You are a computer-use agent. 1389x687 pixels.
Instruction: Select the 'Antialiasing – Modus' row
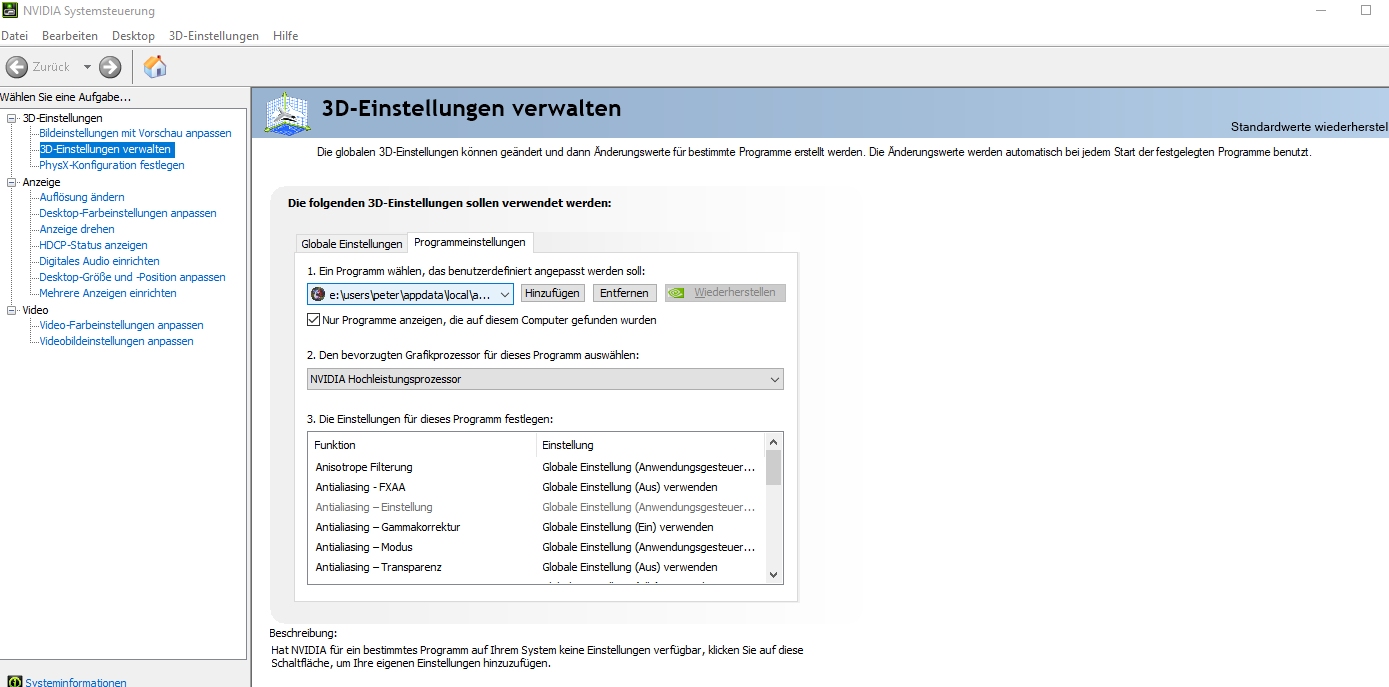[x=536, y=547]
